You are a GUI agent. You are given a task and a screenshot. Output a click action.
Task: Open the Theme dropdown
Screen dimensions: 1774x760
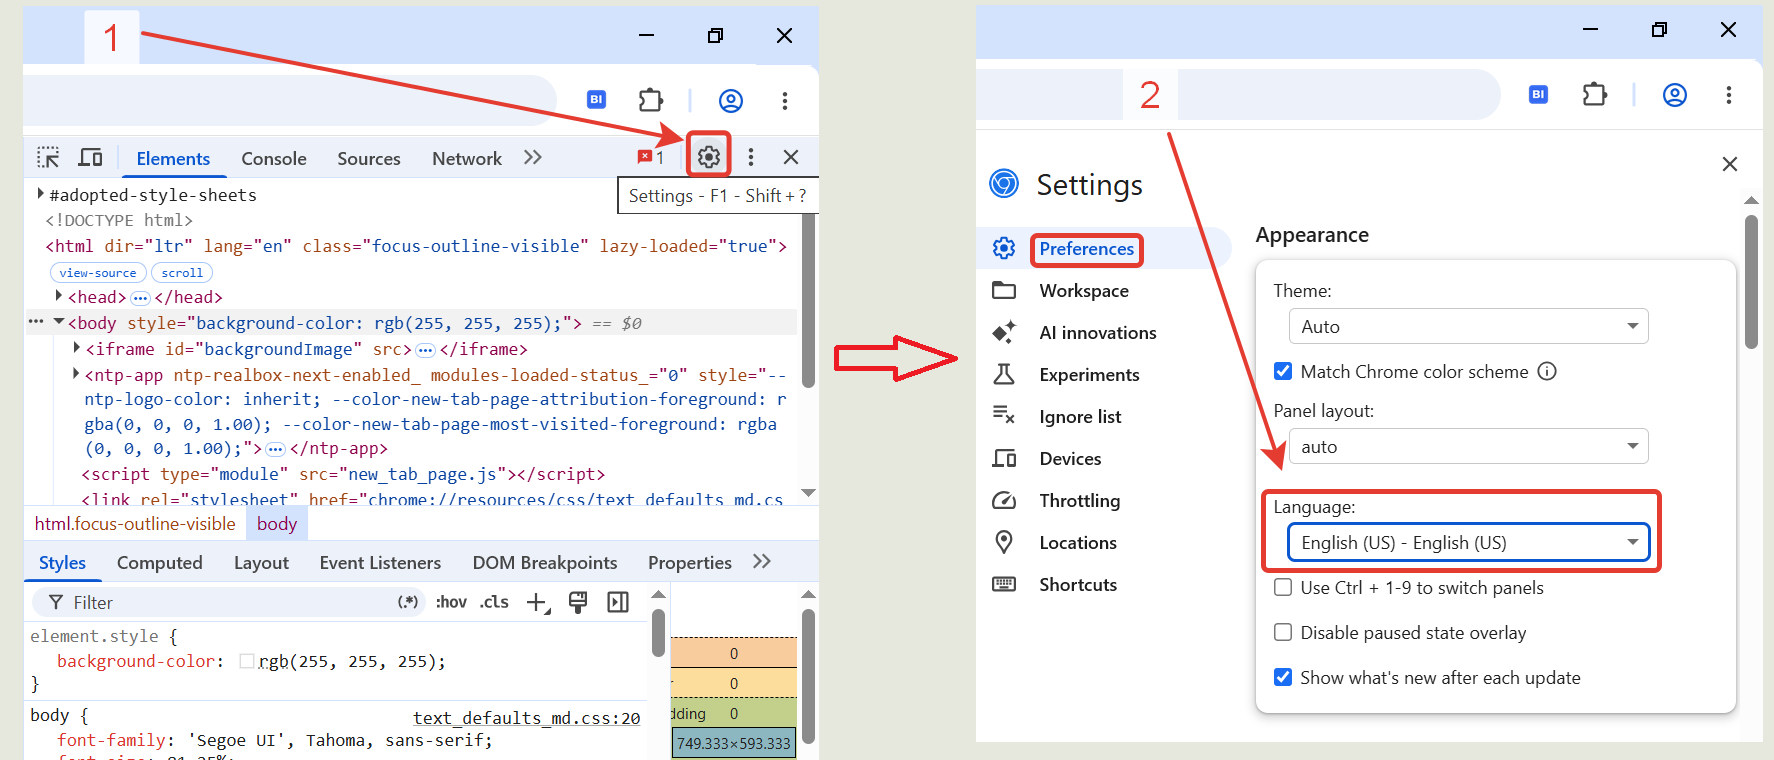point(1468,327)
